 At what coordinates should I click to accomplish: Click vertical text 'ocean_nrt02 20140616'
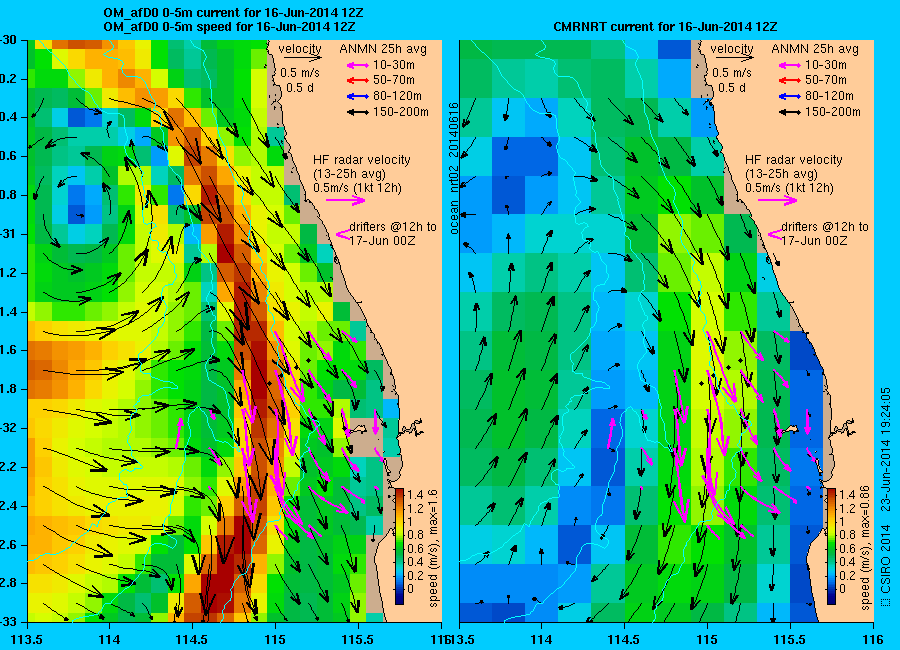454,168
